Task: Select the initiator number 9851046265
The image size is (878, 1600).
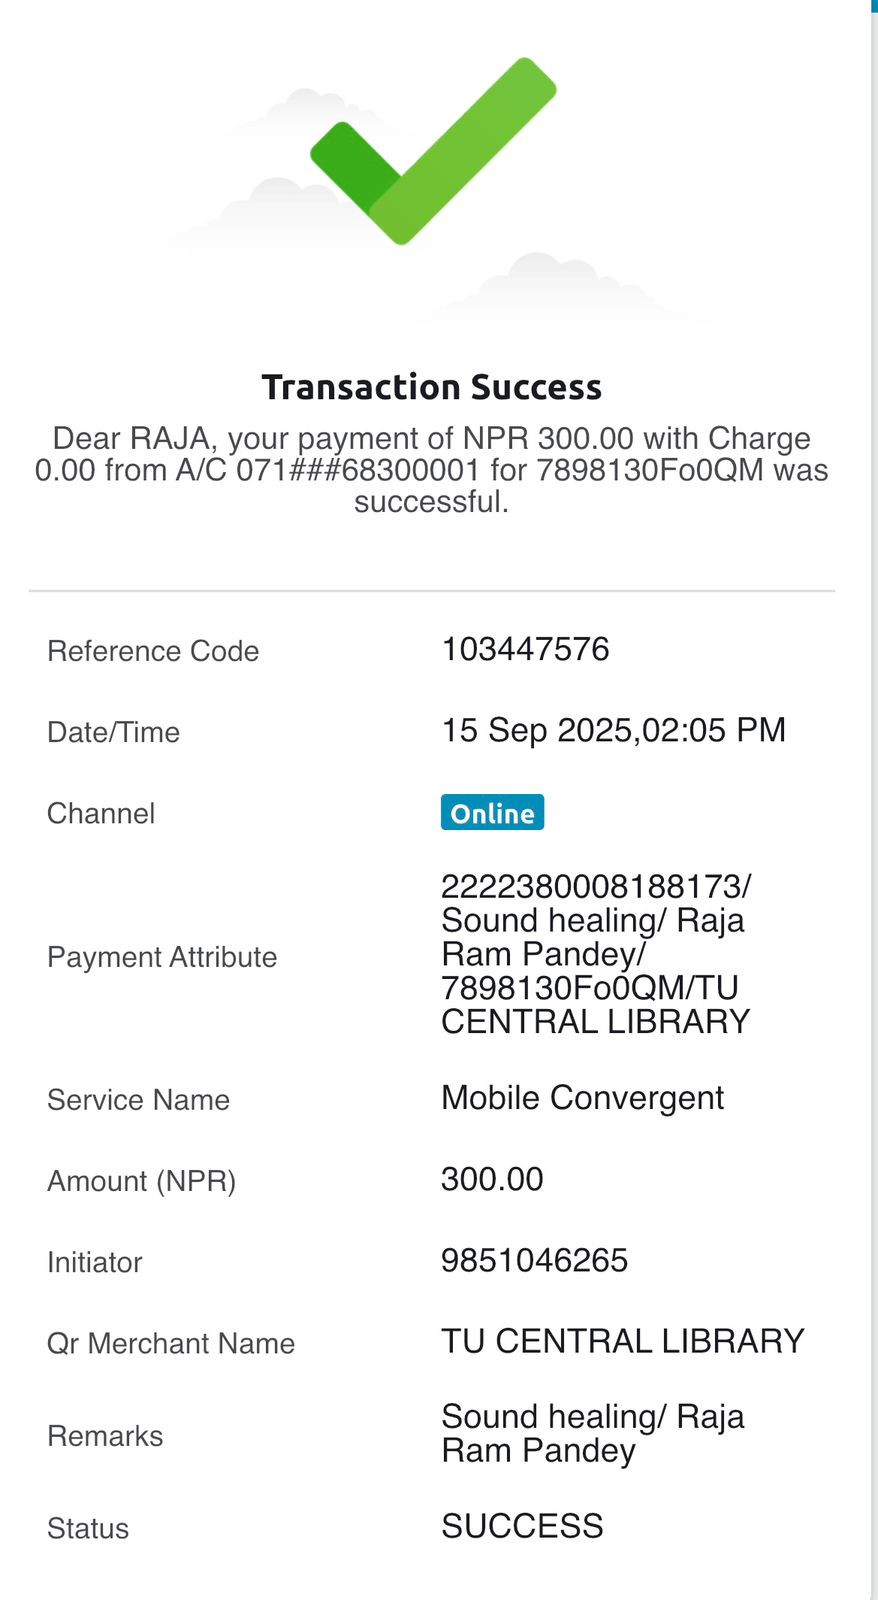Action: 534,1261
